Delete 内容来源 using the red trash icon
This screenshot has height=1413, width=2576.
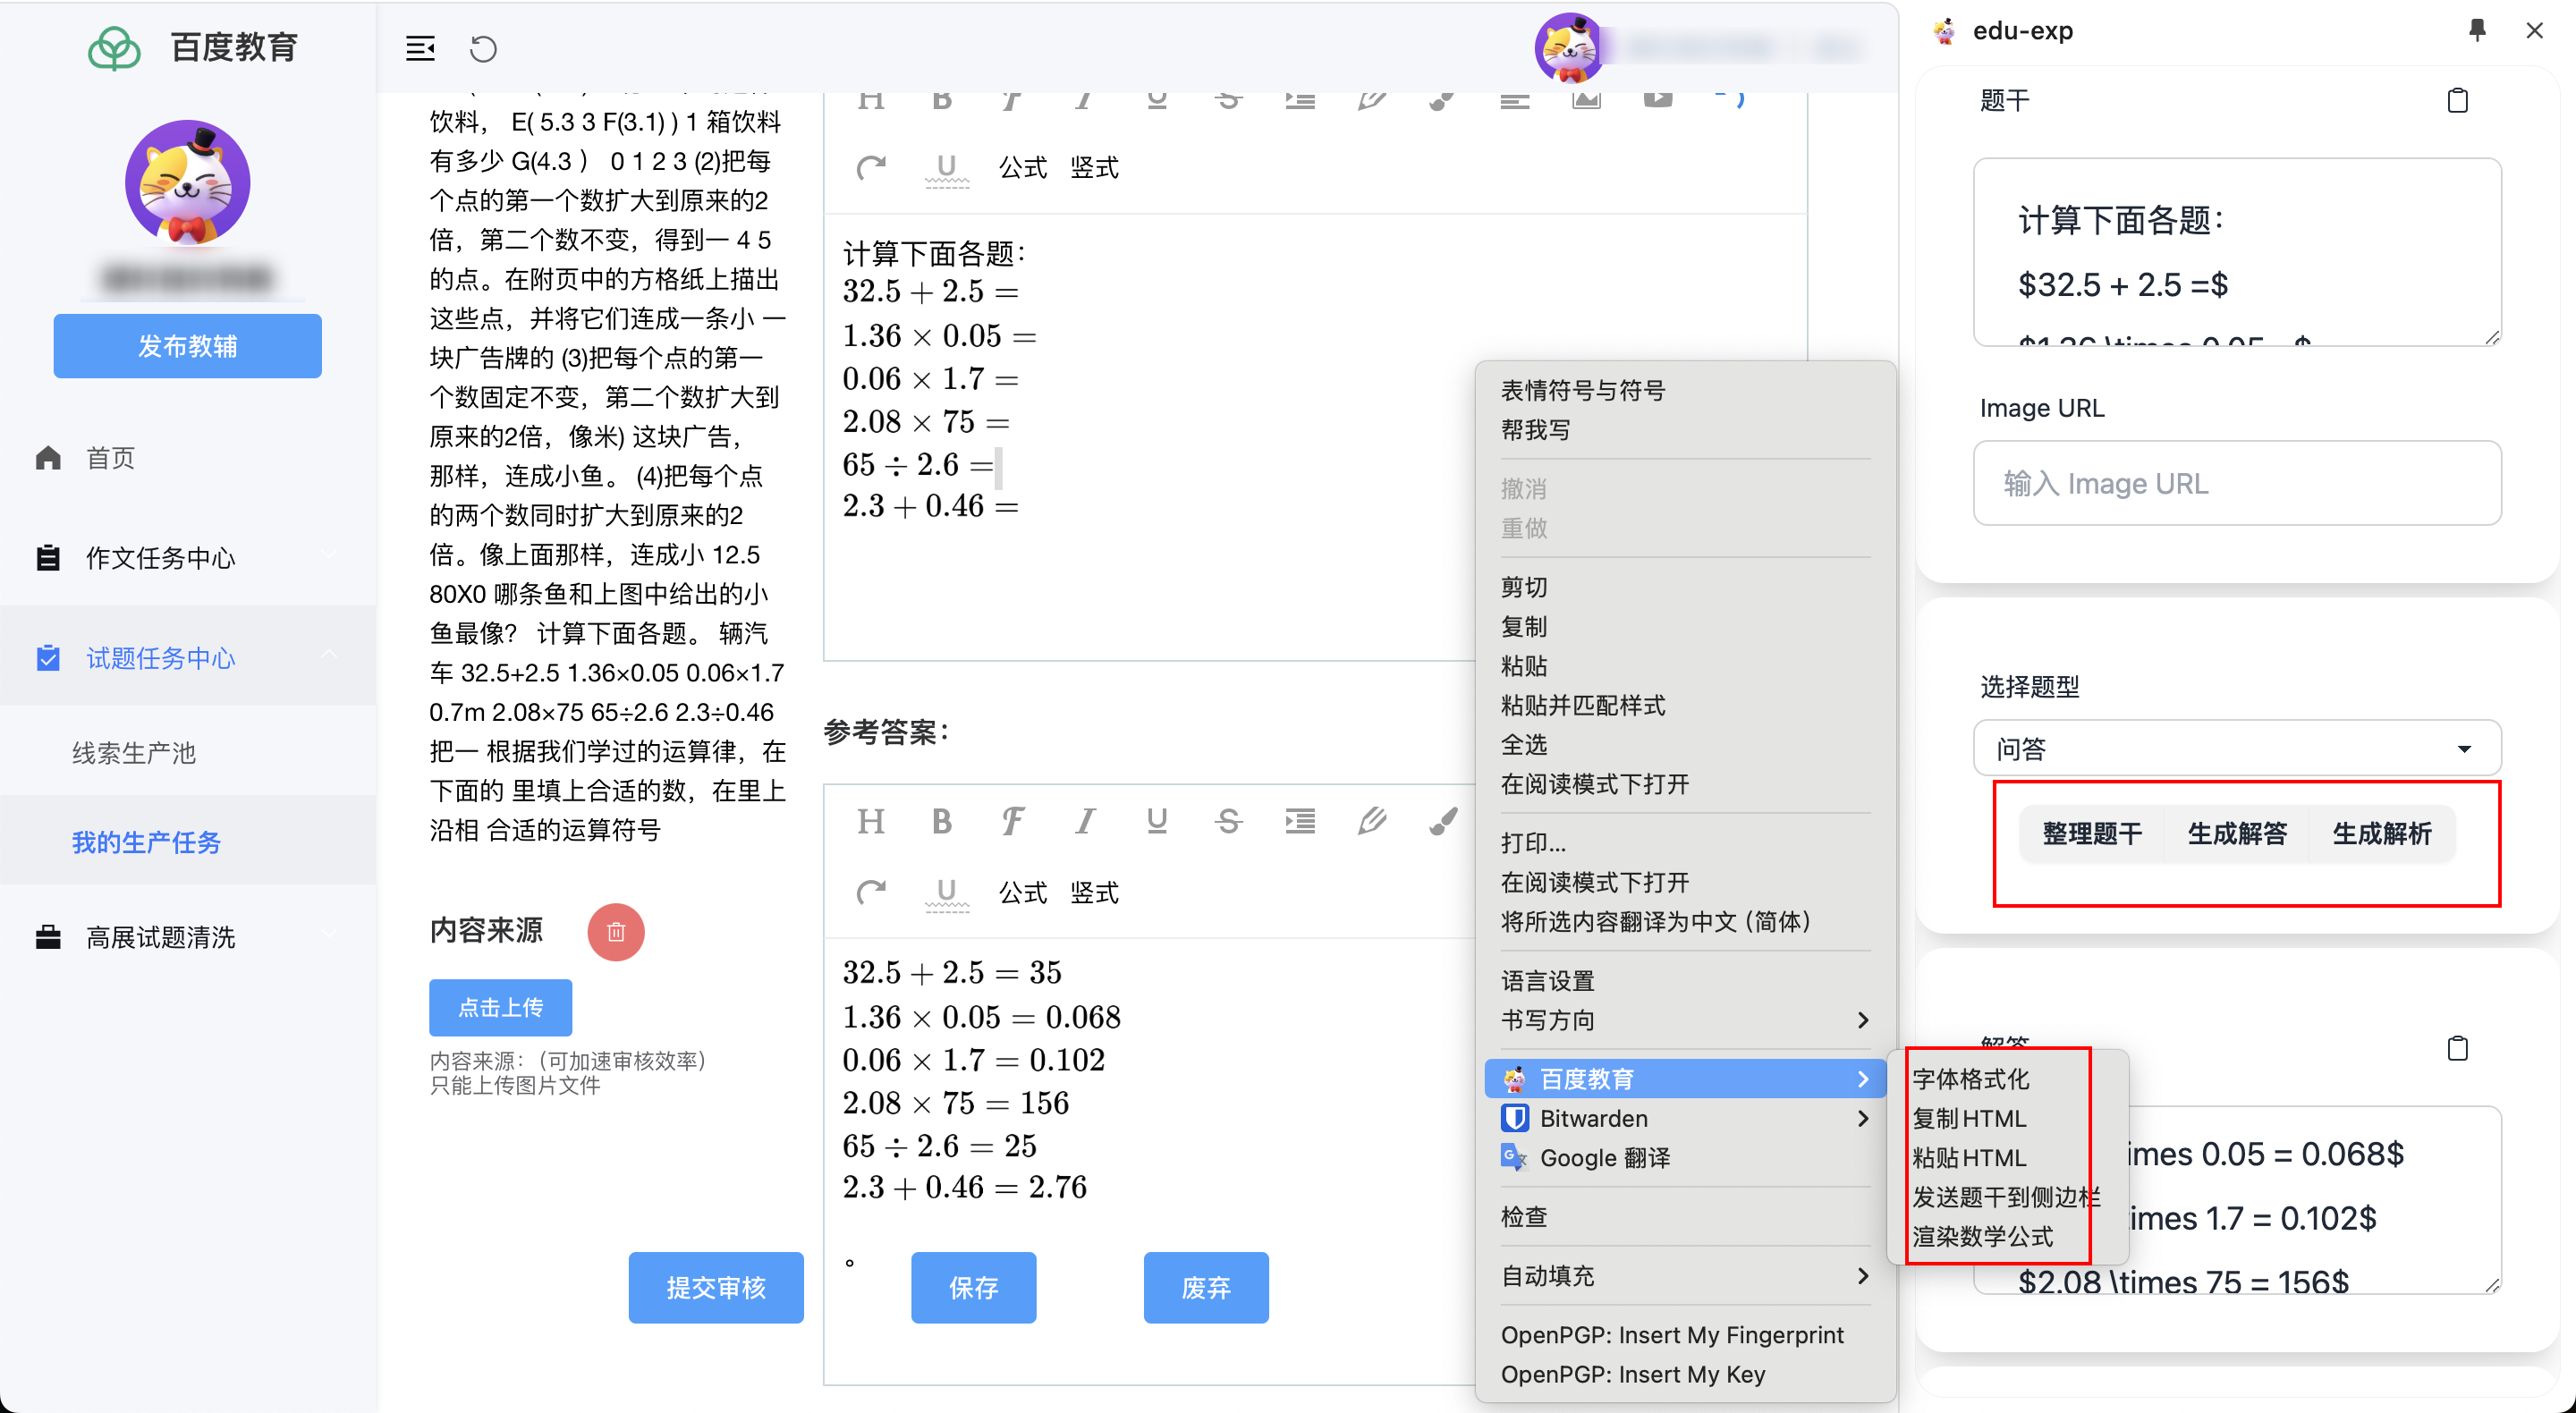click(616, 932)
